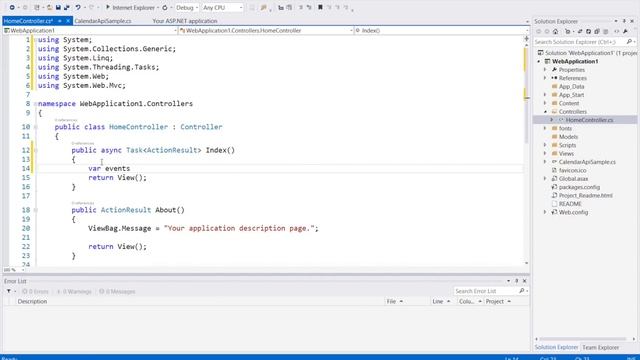Toggle the 0 Messages filter button

coord(117,291)
